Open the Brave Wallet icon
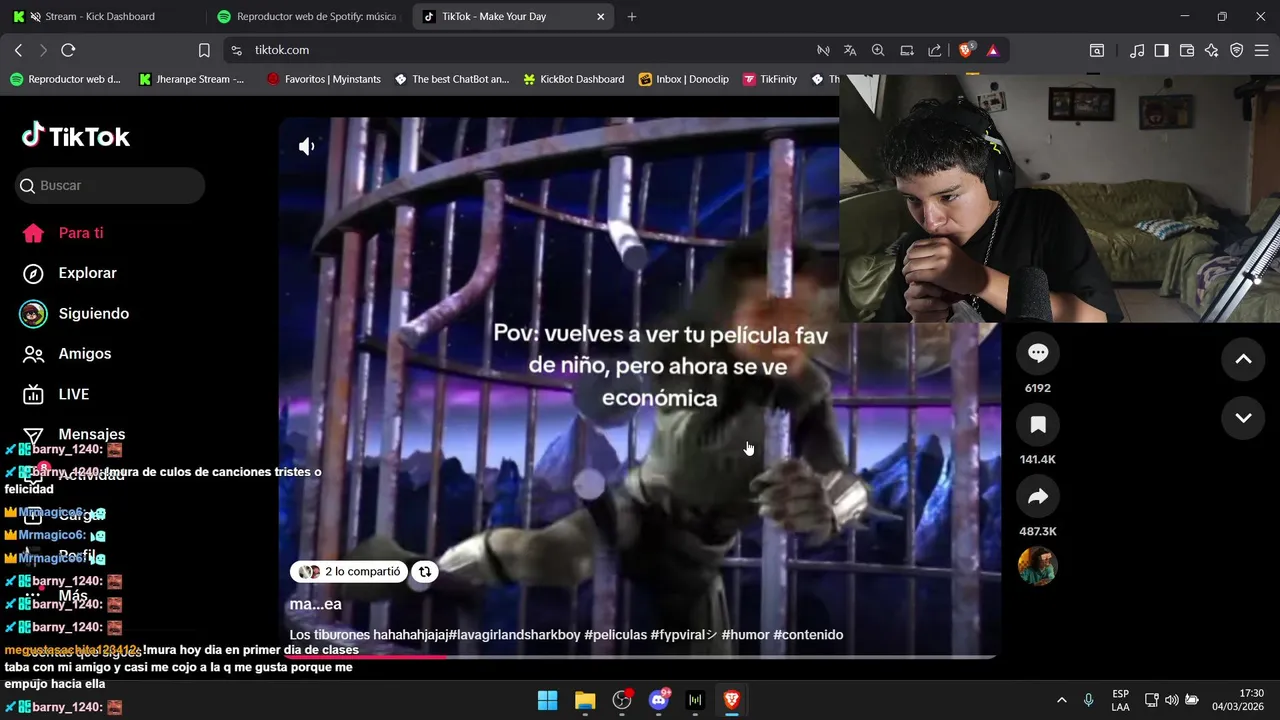 tap(1187, 50)
